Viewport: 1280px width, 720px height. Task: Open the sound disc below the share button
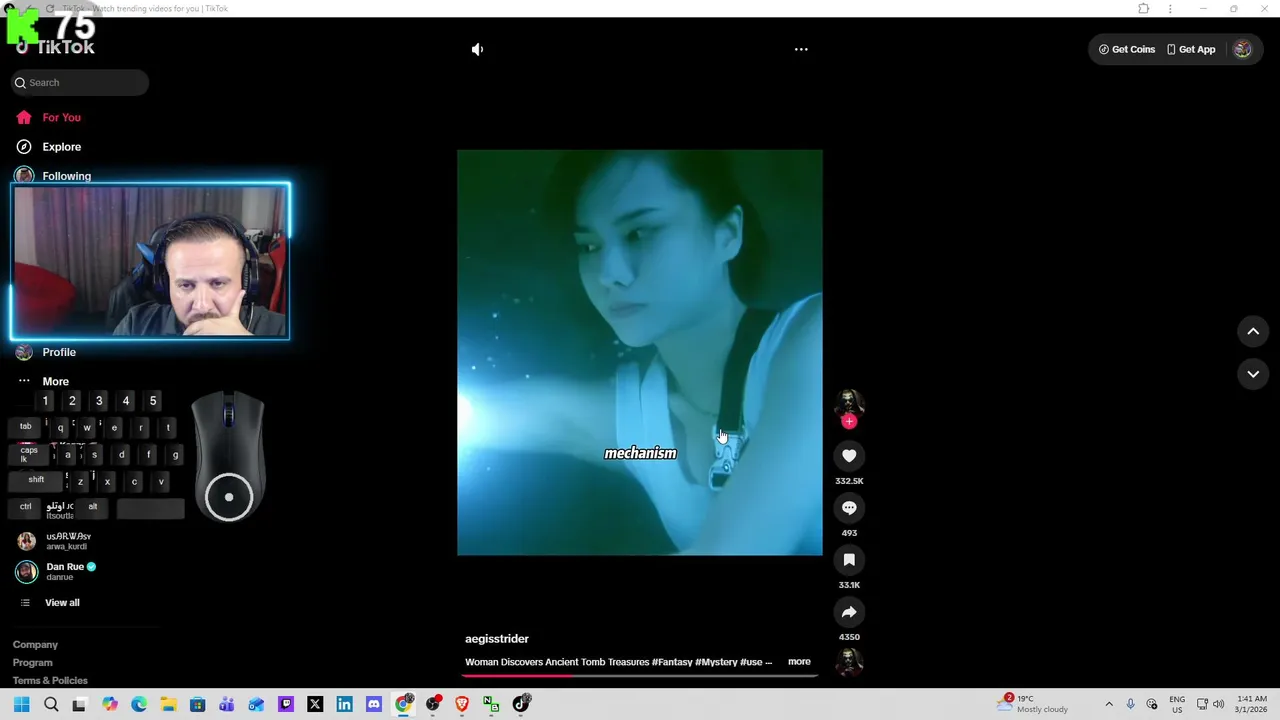point(849,662)
